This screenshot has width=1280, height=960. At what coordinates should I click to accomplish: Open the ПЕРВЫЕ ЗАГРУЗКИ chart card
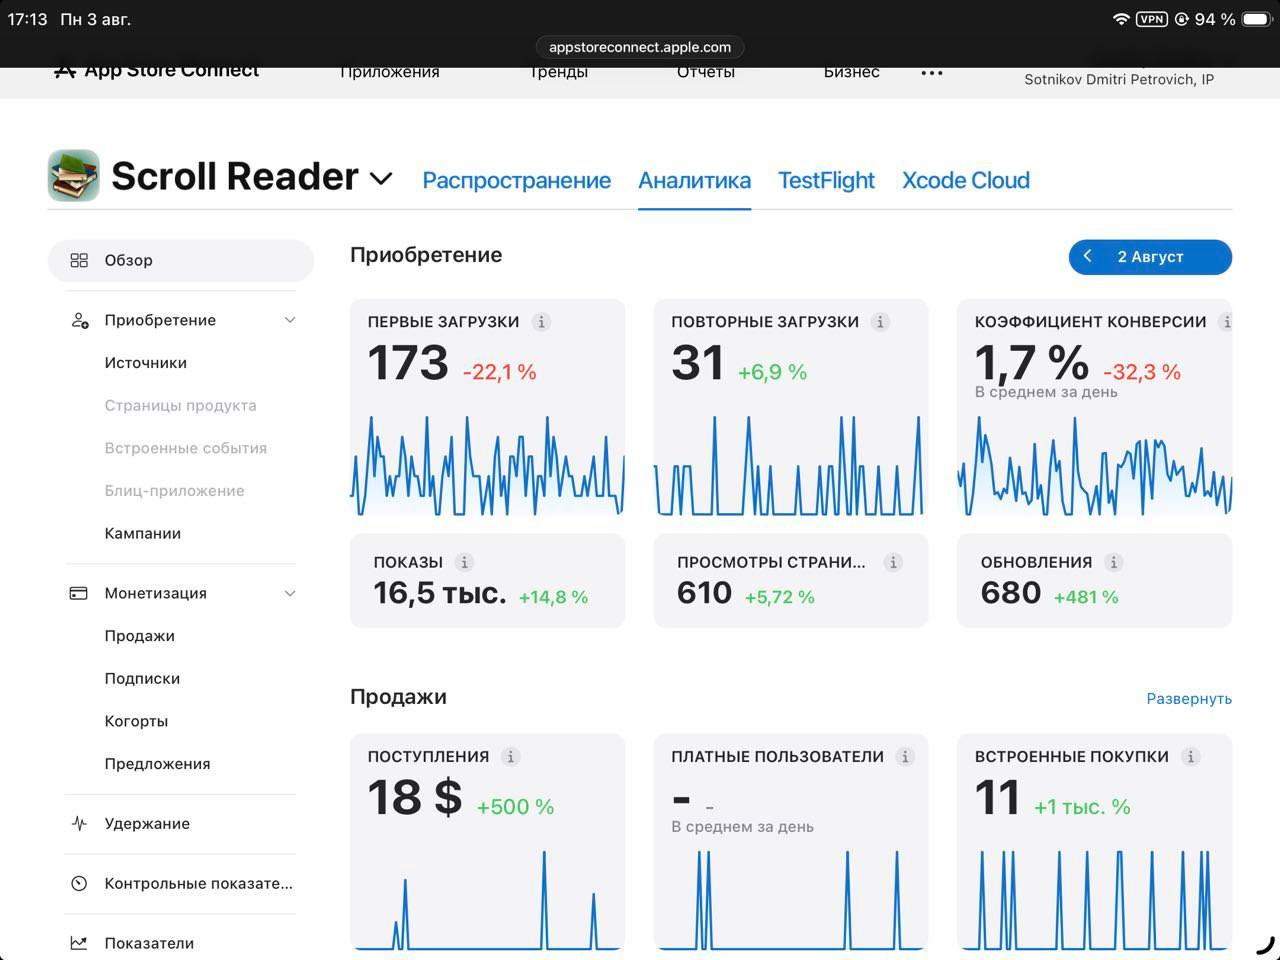tap(487, 408)
